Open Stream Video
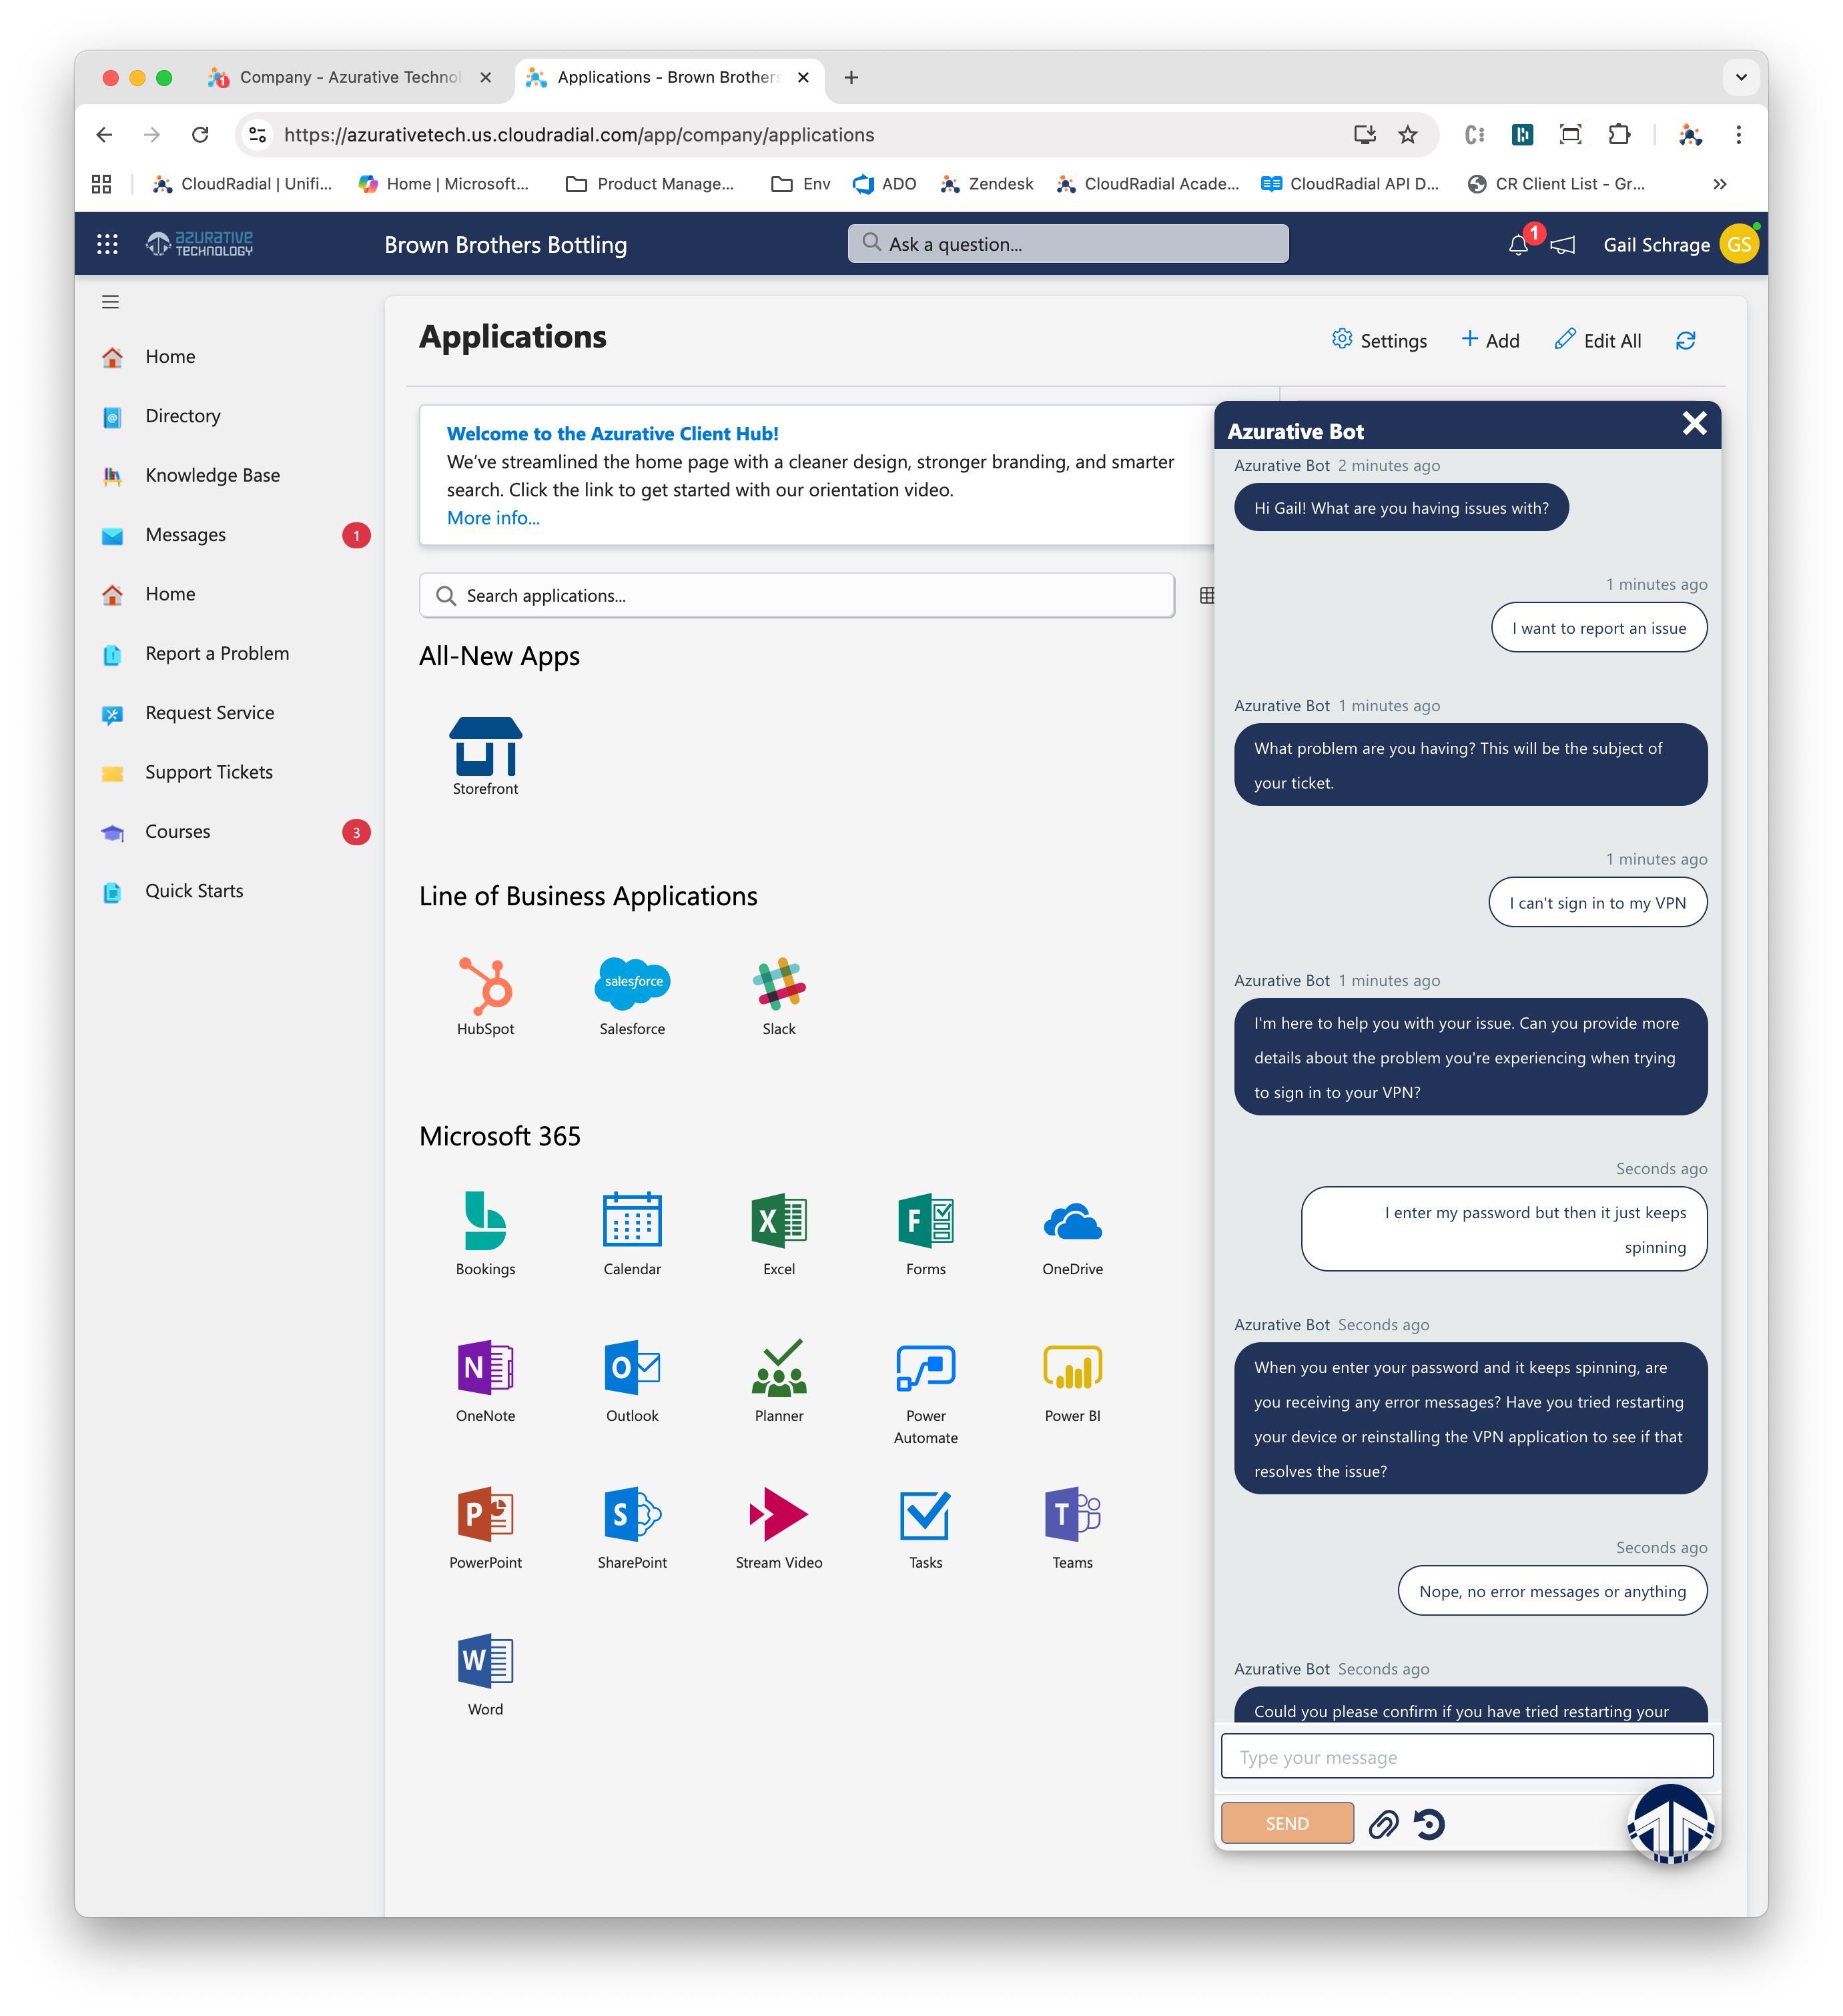The image size is (1843, 2016). tap(779, 1528)
